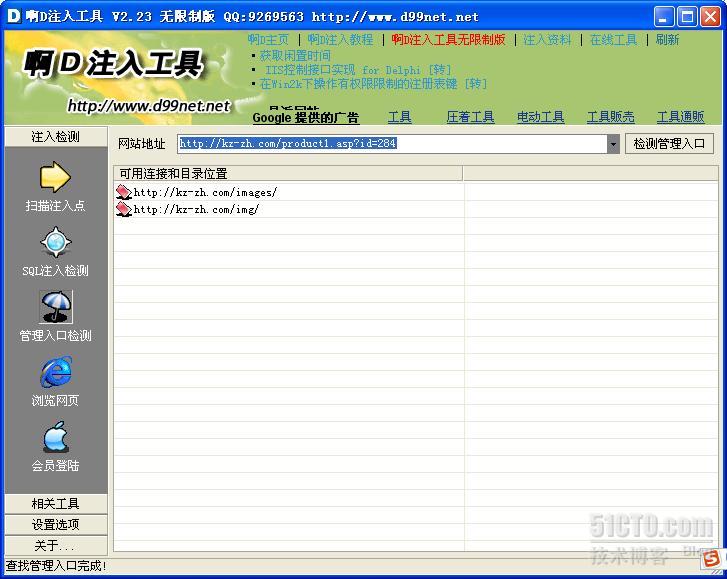The width and height of the screenshot is (727, 579).
Task: Click the 网站地址 label
Action: [x=141, y=144]
